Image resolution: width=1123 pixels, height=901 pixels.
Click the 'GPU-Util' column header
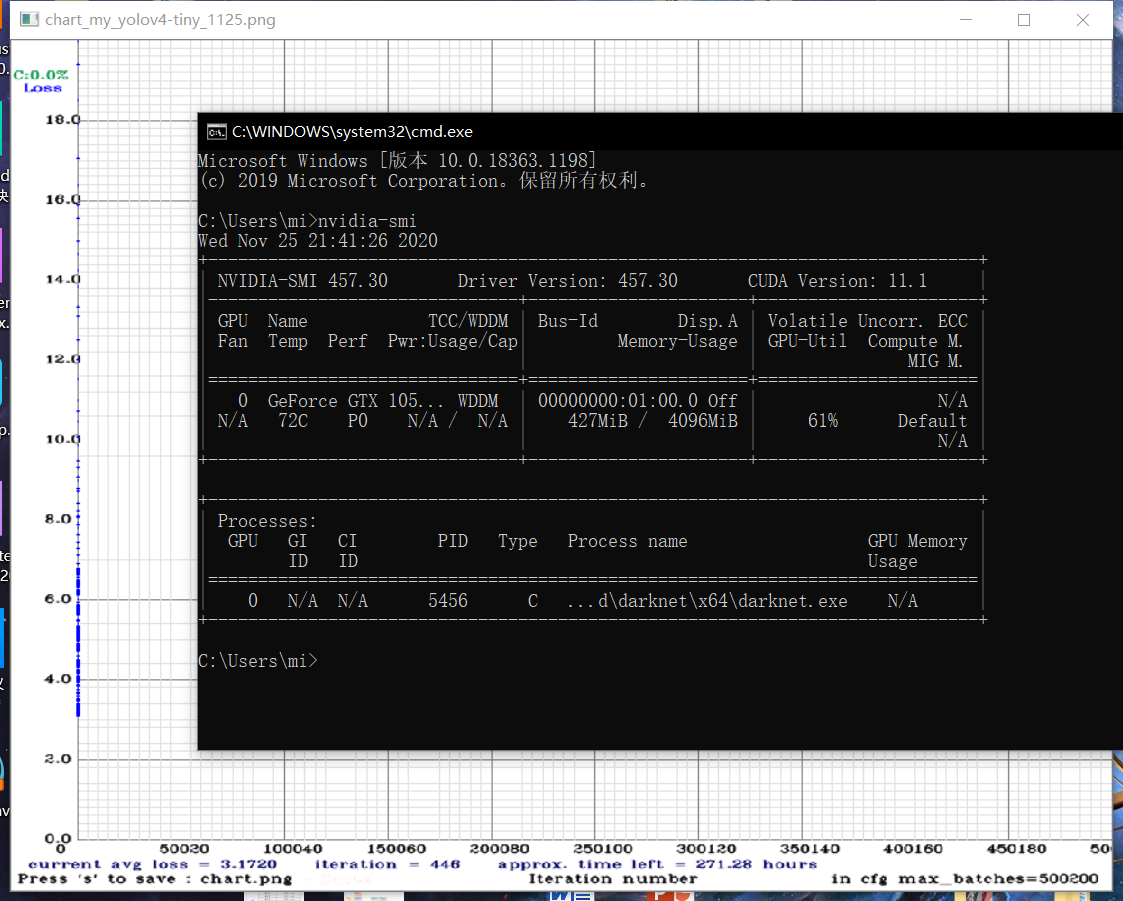(x=807, y=341)
